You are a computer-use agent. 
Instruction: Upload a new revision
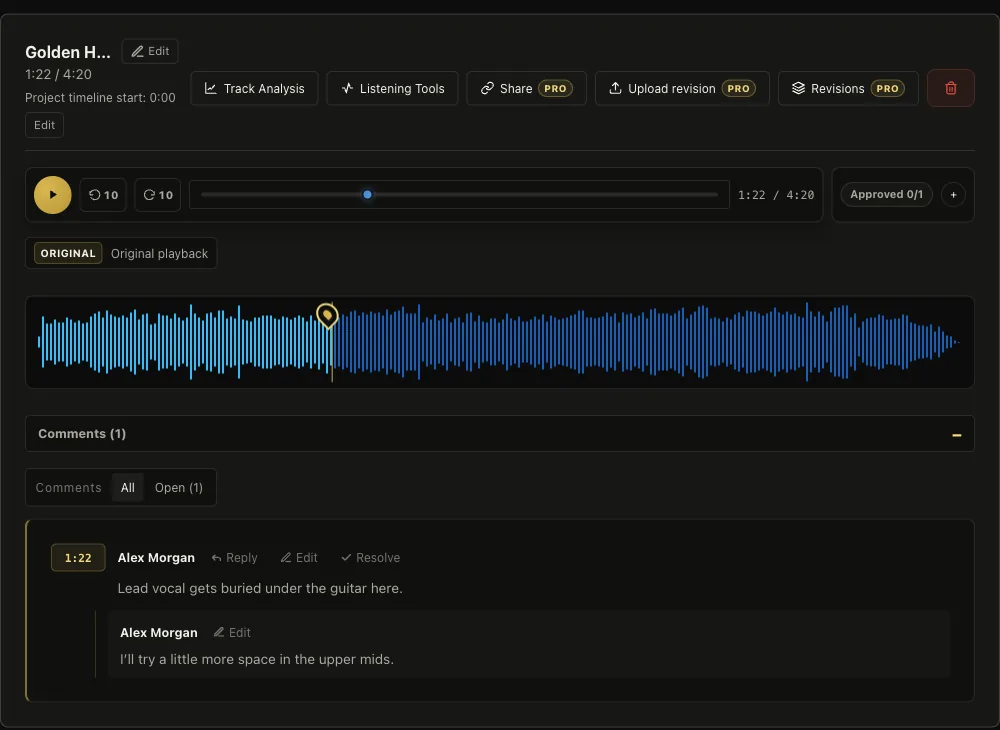(682, 89)
